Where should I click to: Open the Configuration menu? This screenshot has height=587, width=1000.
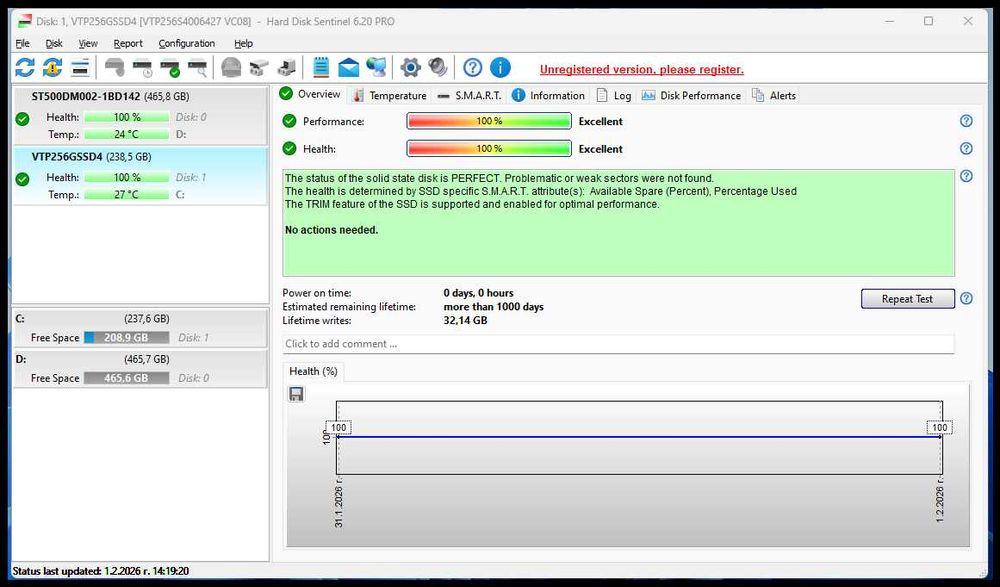point(186,43)
